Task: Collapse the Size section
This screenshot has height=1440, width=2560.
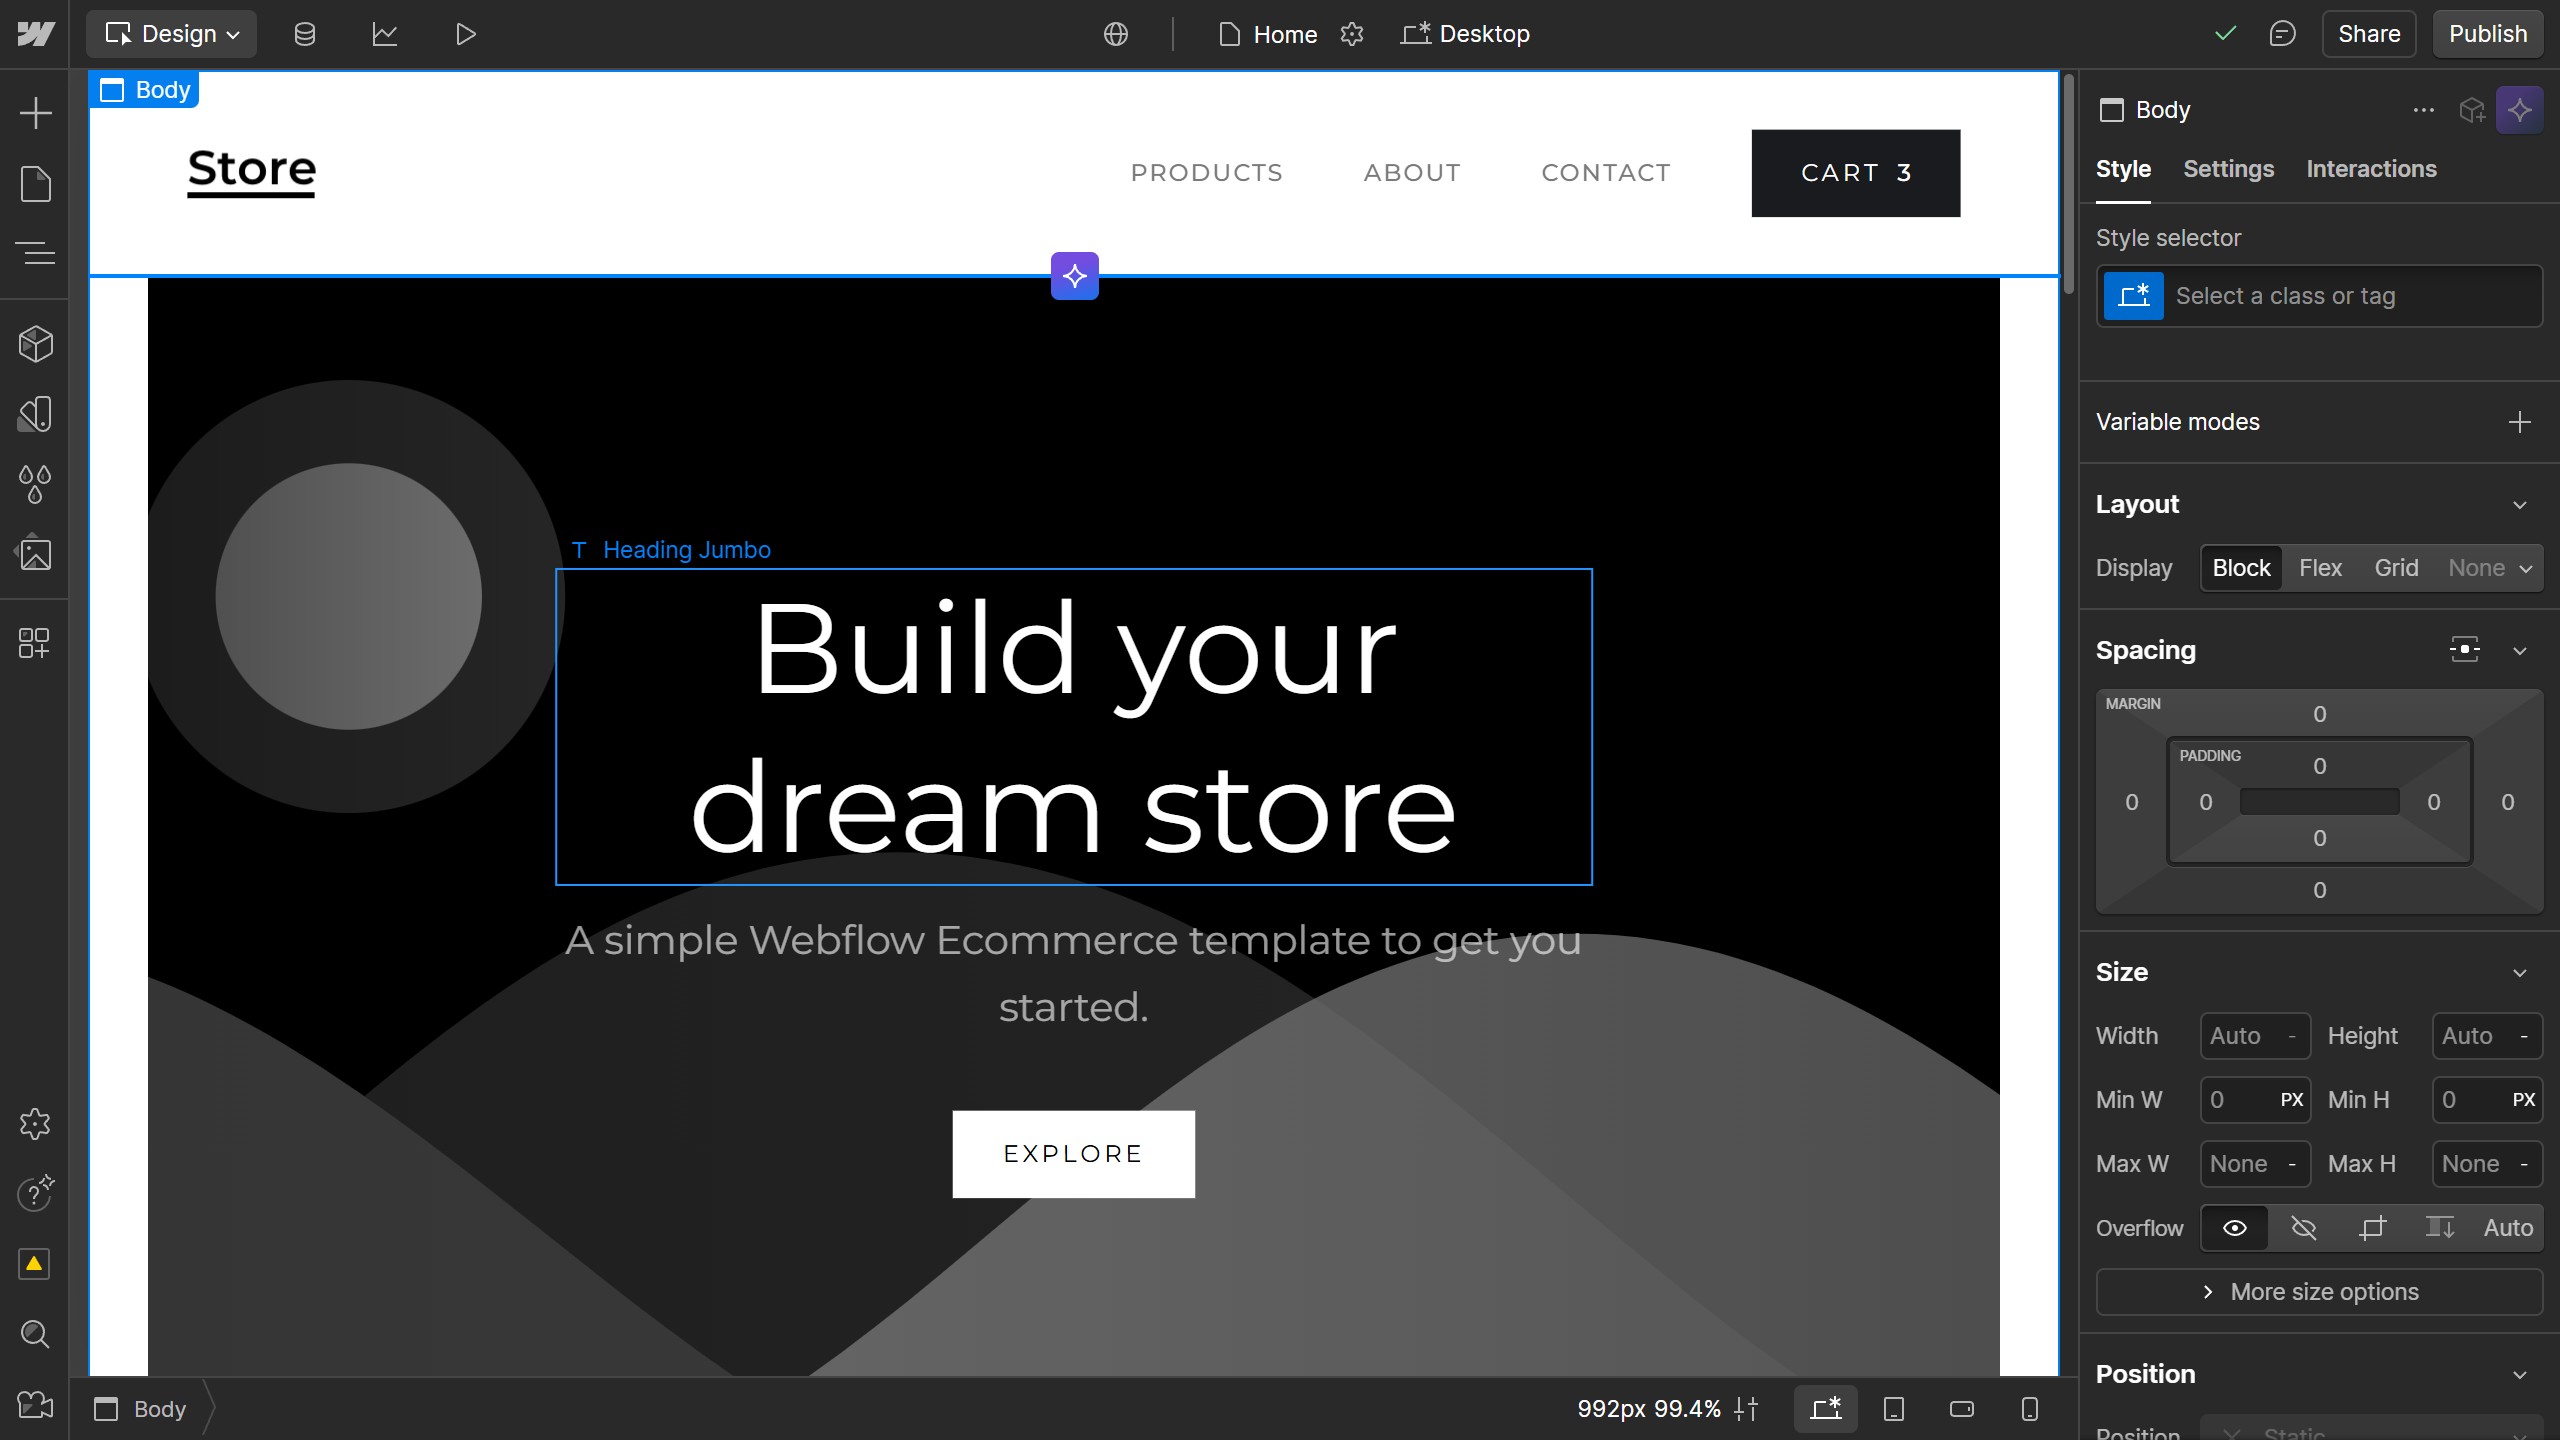Action: 2520,971
